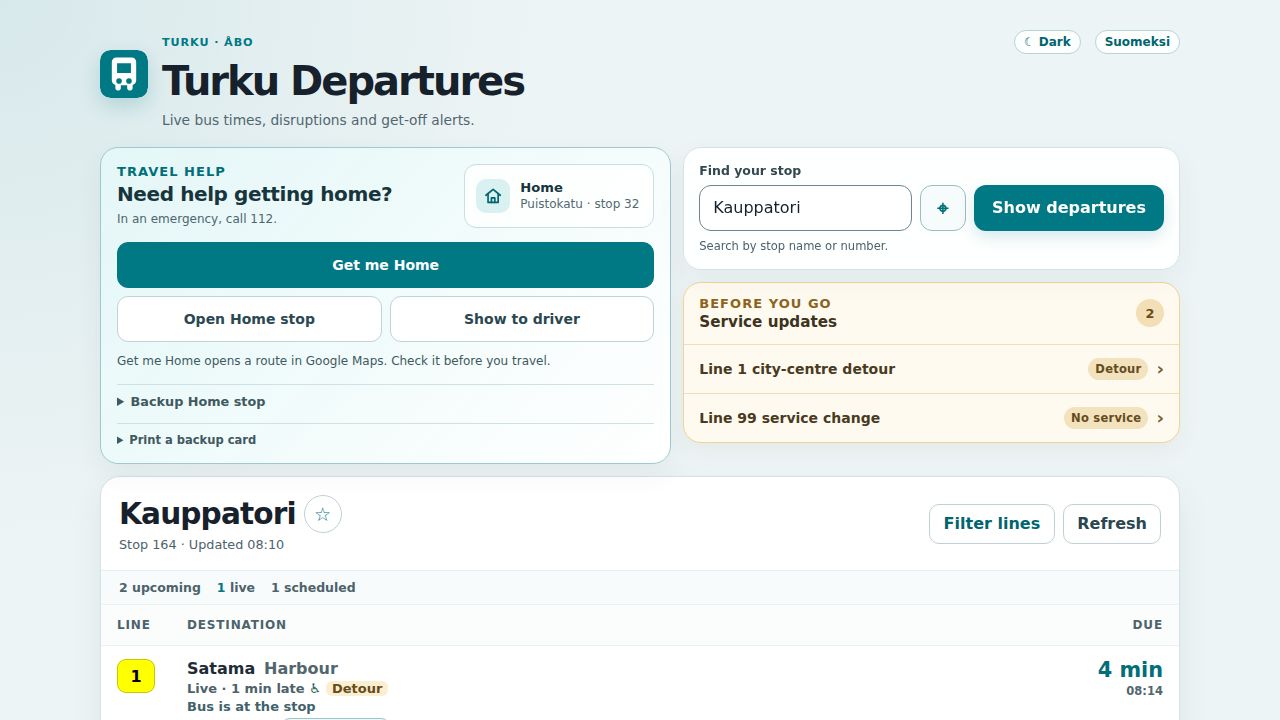The width and height of the screenshot is (1280, 720).
Task: Click the '1 scheduled' summary count
Action: [x=313, y=588]
